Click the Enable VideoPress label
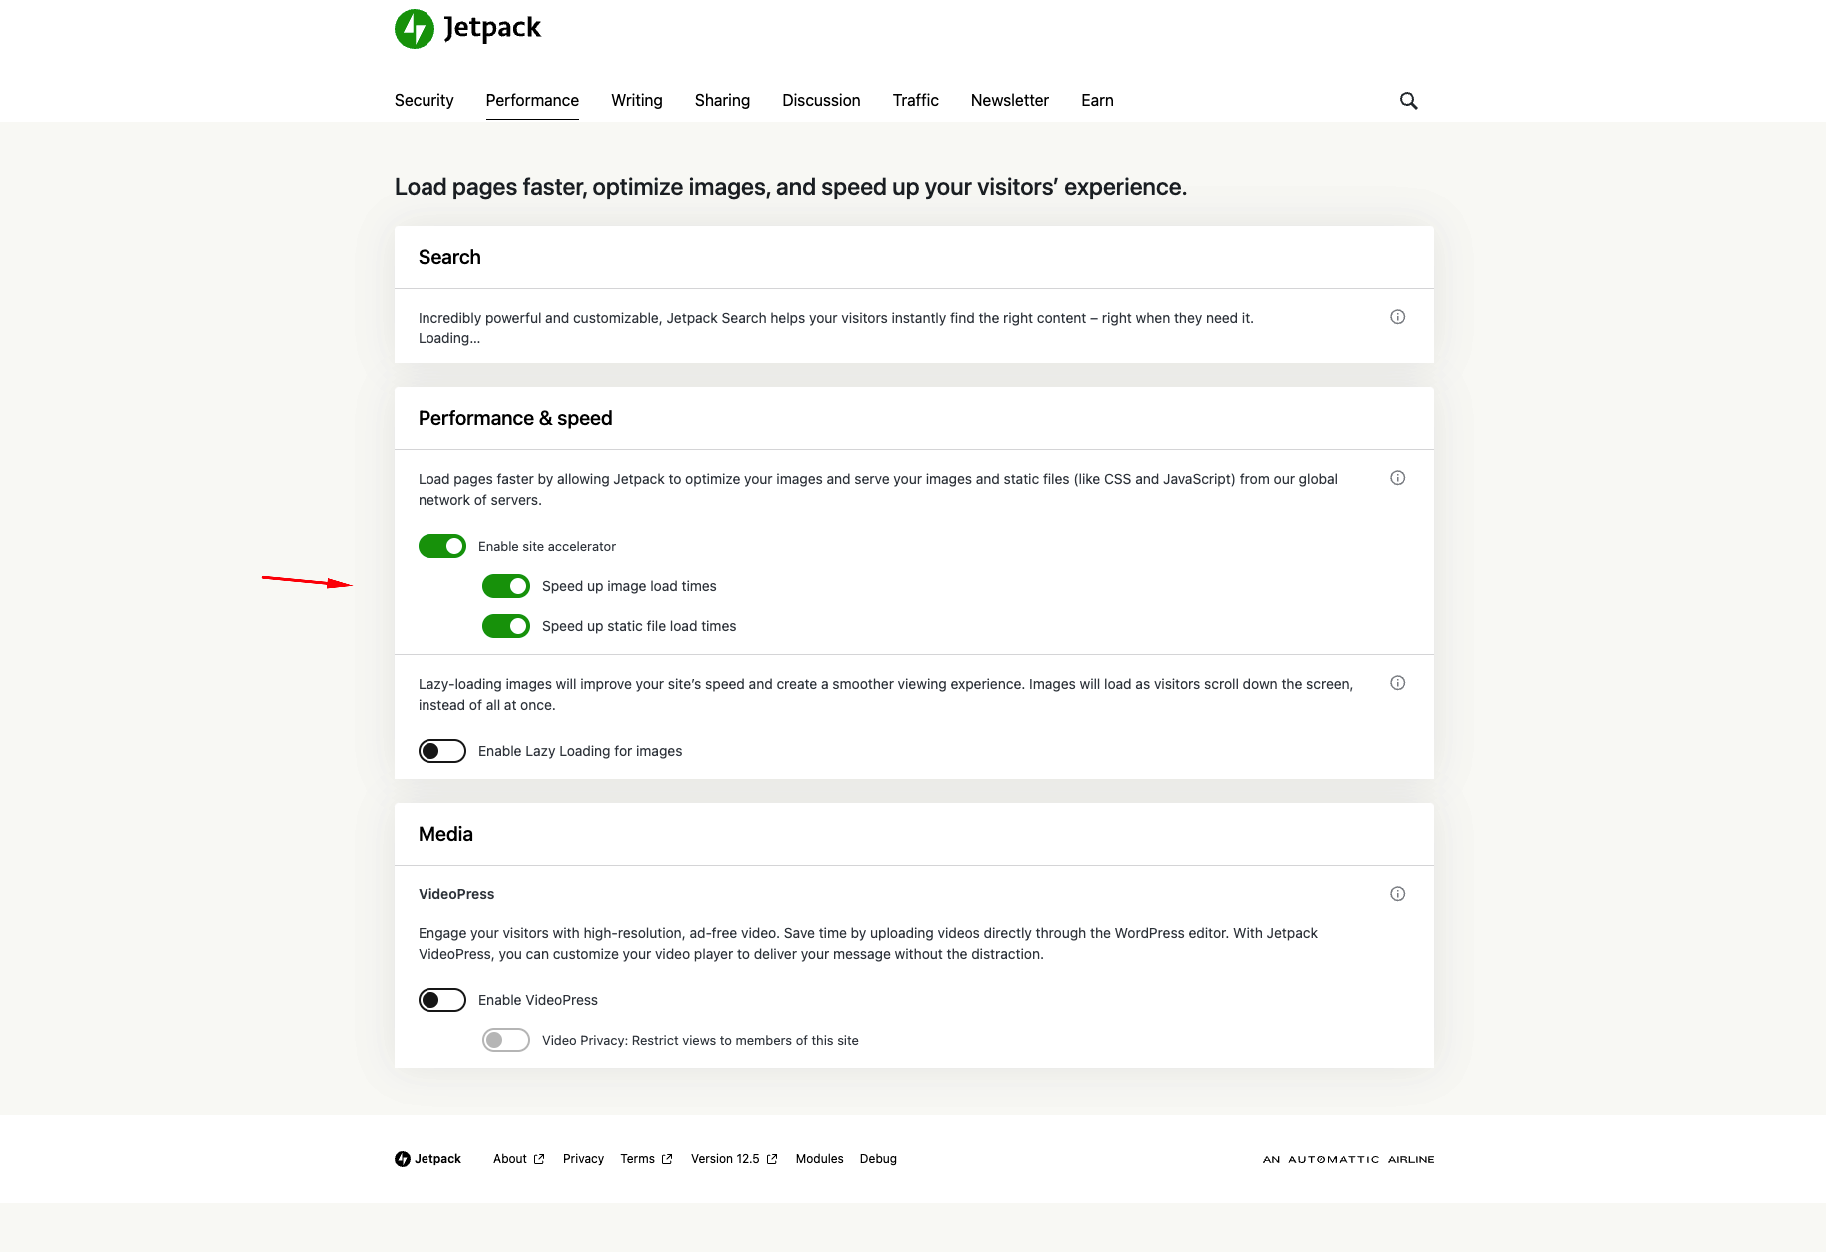The width and height of the screenshot is (1826, 1252). tap(538, 1000)
